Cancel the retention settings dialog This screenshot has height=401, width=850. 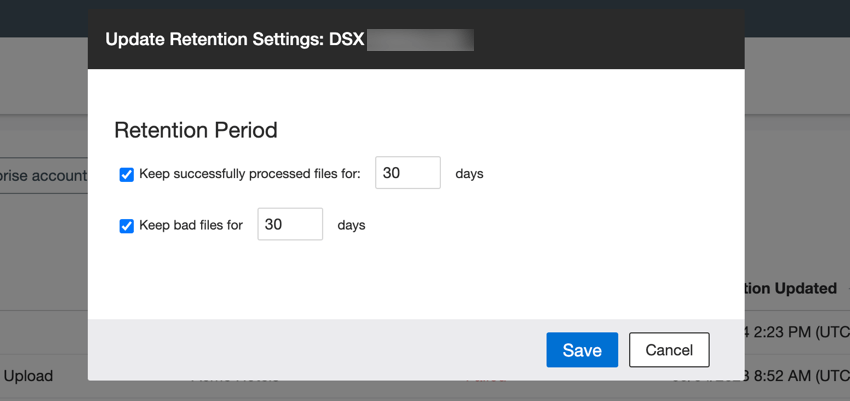669,350
